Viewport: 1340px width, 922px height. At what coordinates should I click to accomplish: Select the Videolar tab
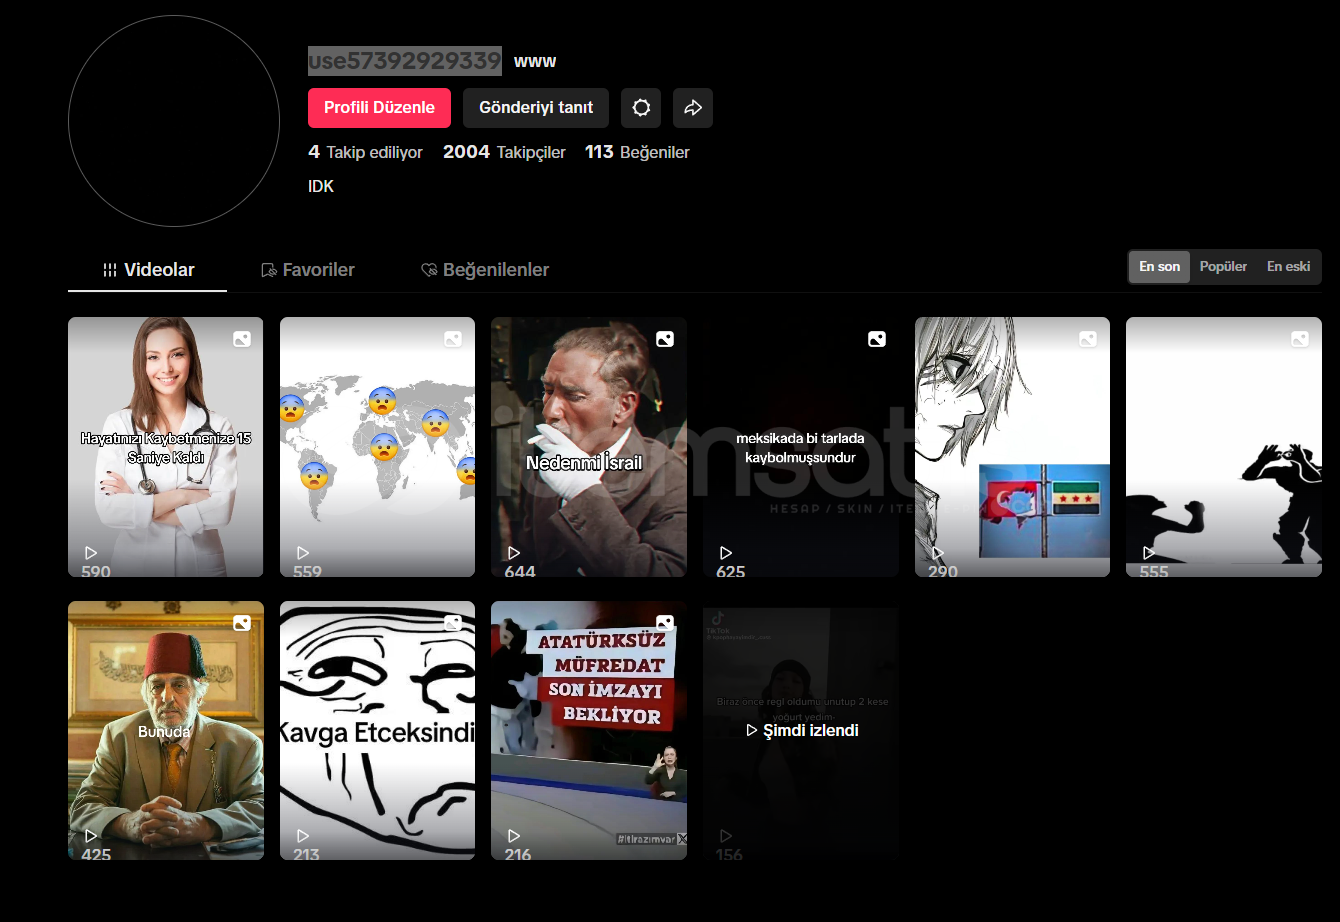148,270
